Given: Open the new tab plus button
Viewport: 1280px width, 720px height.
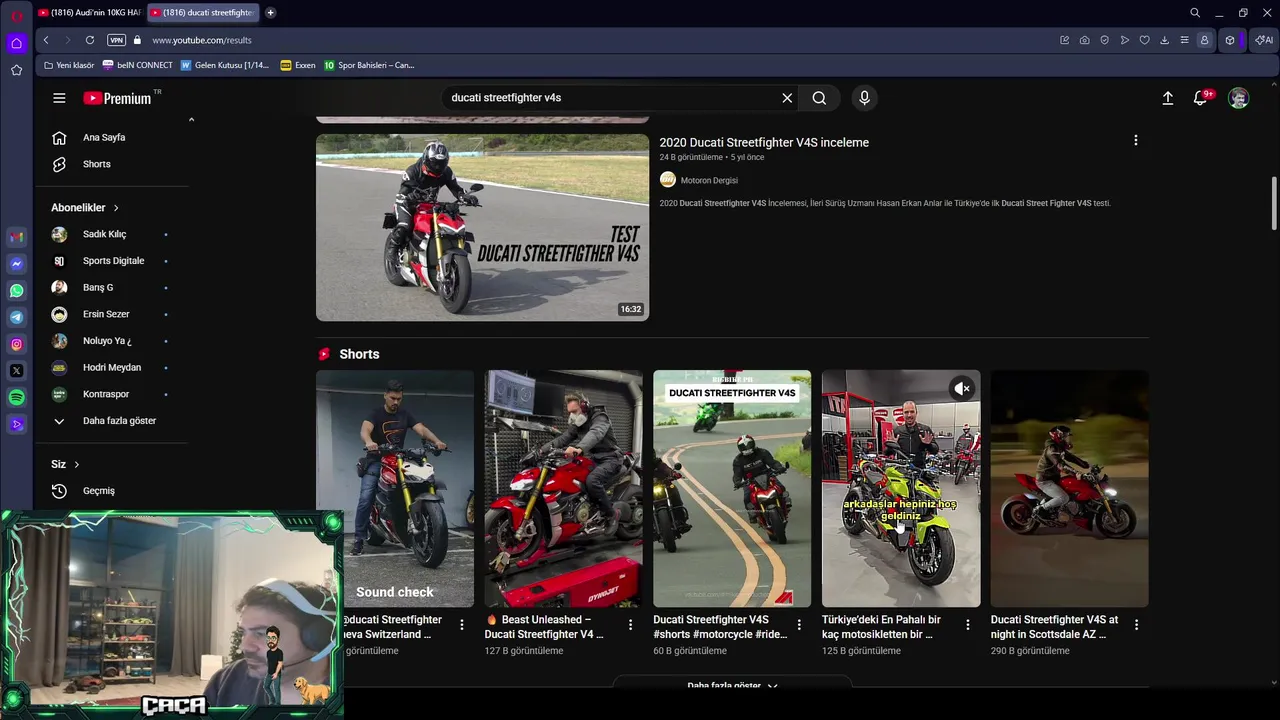Looking at the screenshot, I should 270,13.
